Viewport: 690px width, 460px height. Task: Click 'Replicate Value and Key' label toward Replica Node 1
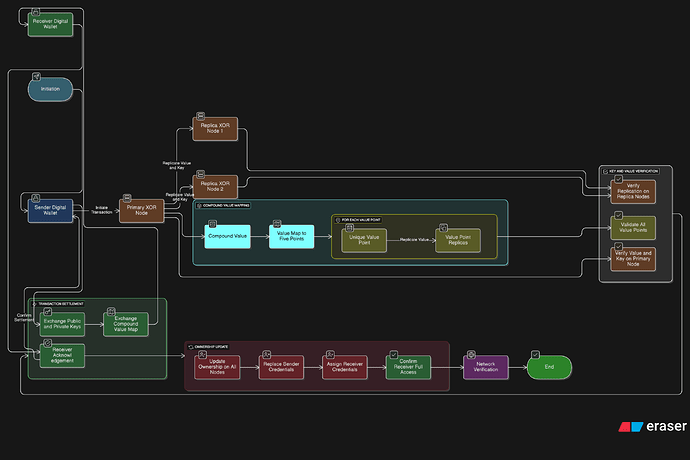coord(176,166)
